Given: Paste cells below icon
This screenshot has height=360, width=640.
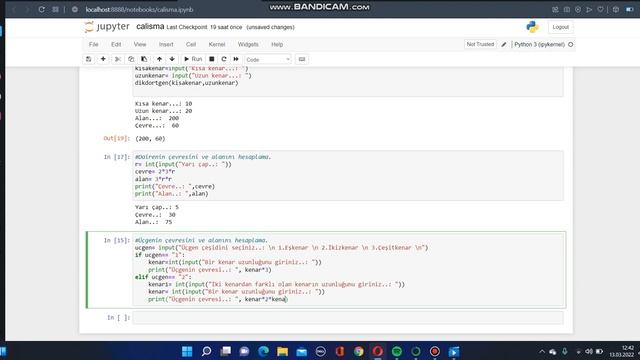Looking at the screenshot, I should tap(144, 59).
